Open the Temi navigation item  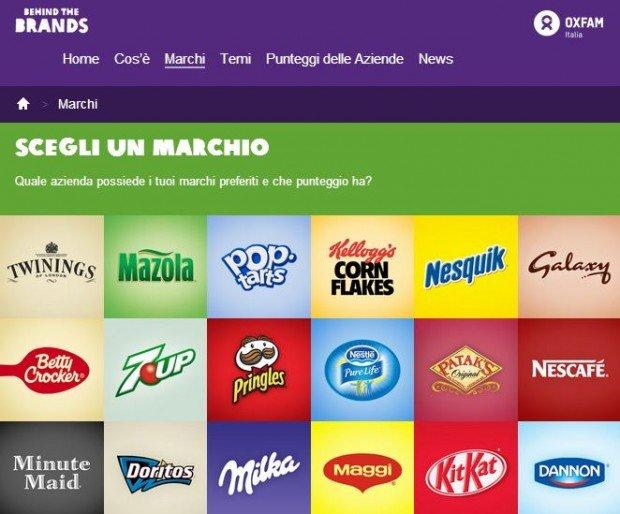point(235,59)
